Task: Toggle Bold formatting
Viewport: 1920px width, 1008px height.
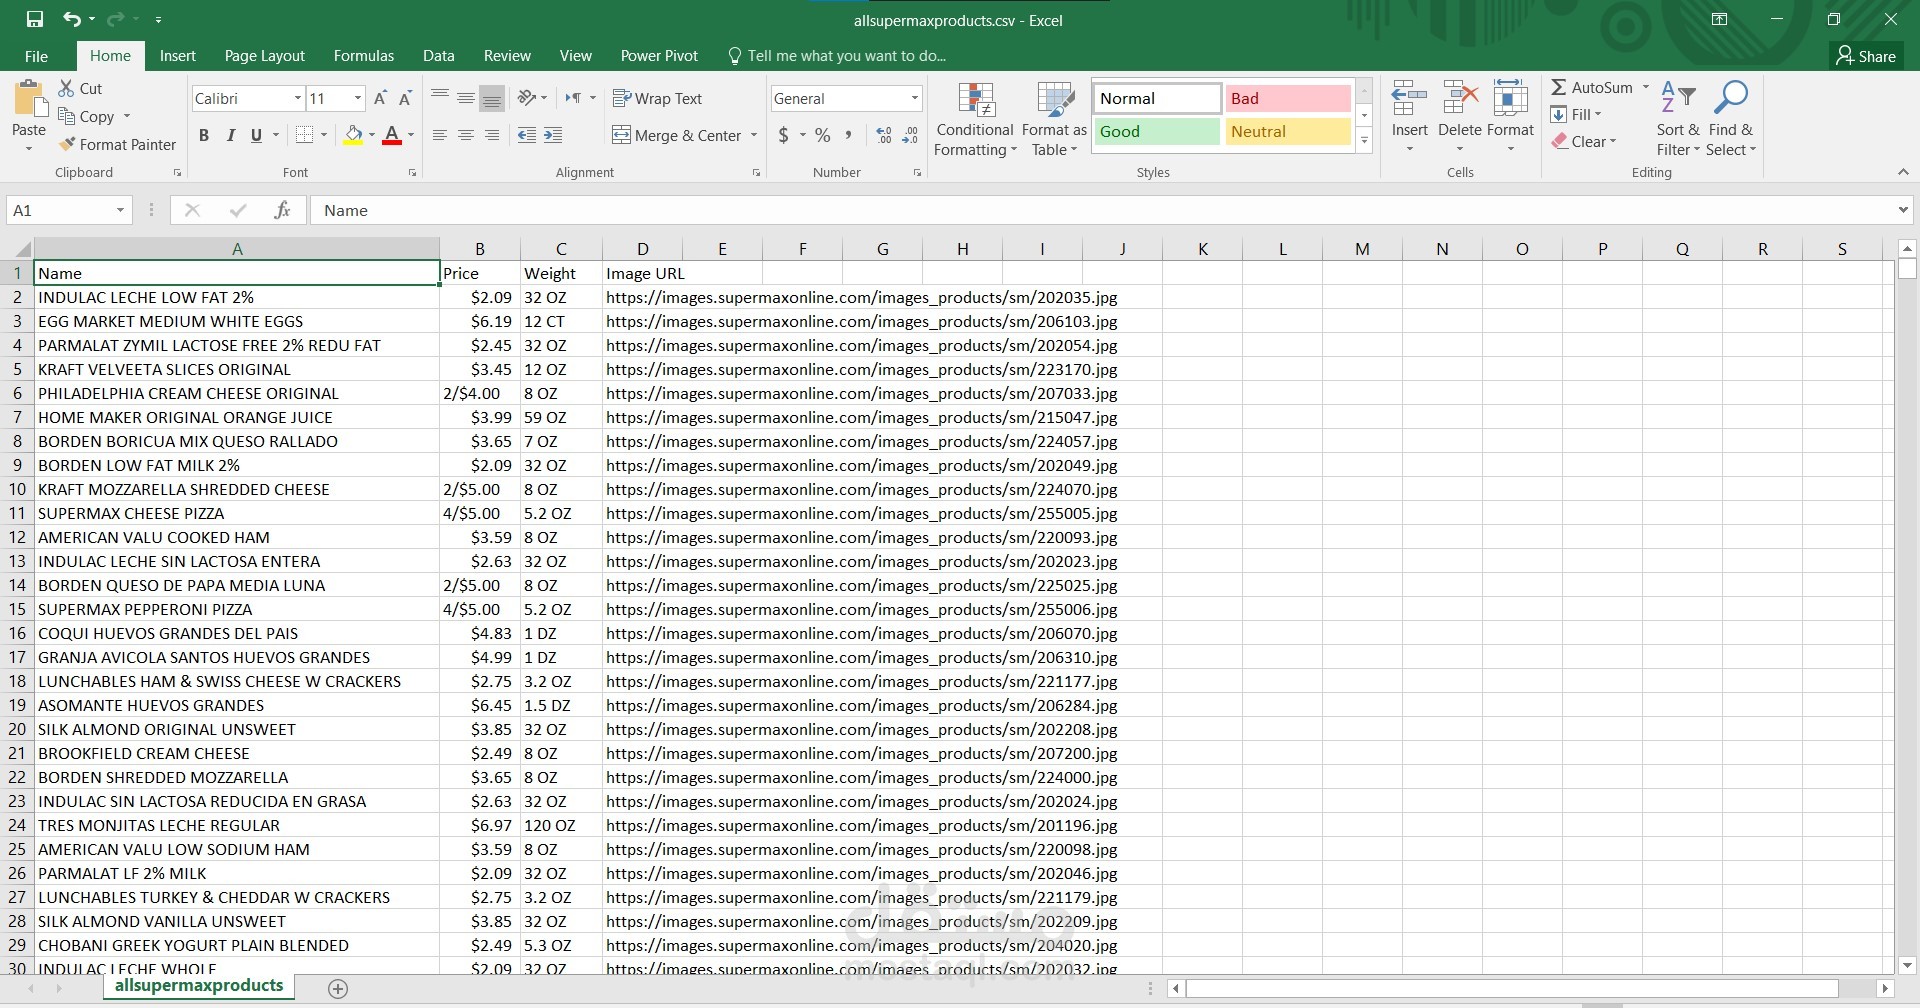Action: tap(204, 135)
